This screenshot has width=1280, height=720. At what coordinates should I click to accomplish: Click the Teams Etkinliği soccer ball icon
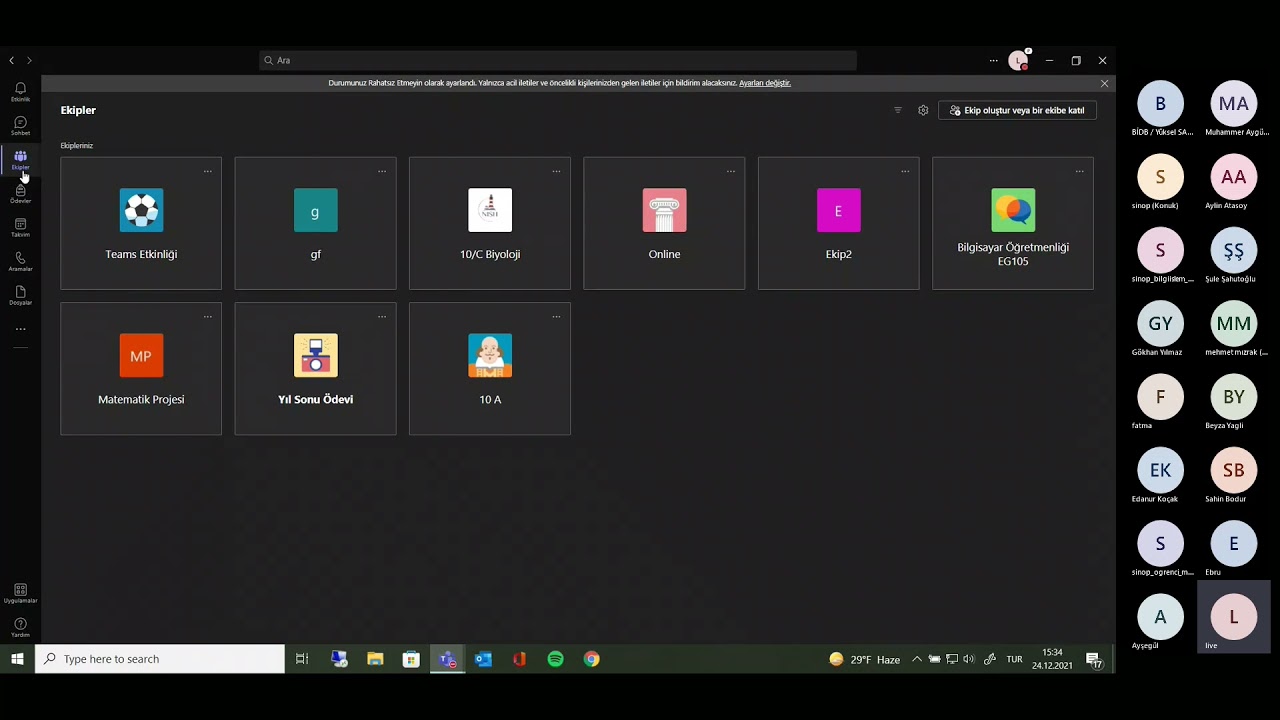(x=141, y=210)
